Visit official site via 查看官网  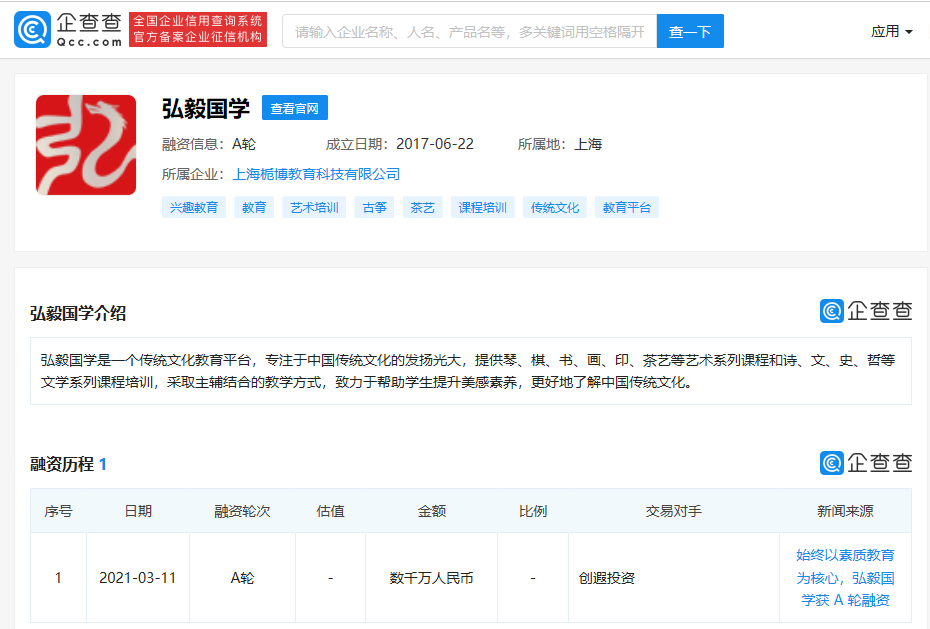[295, 108]
